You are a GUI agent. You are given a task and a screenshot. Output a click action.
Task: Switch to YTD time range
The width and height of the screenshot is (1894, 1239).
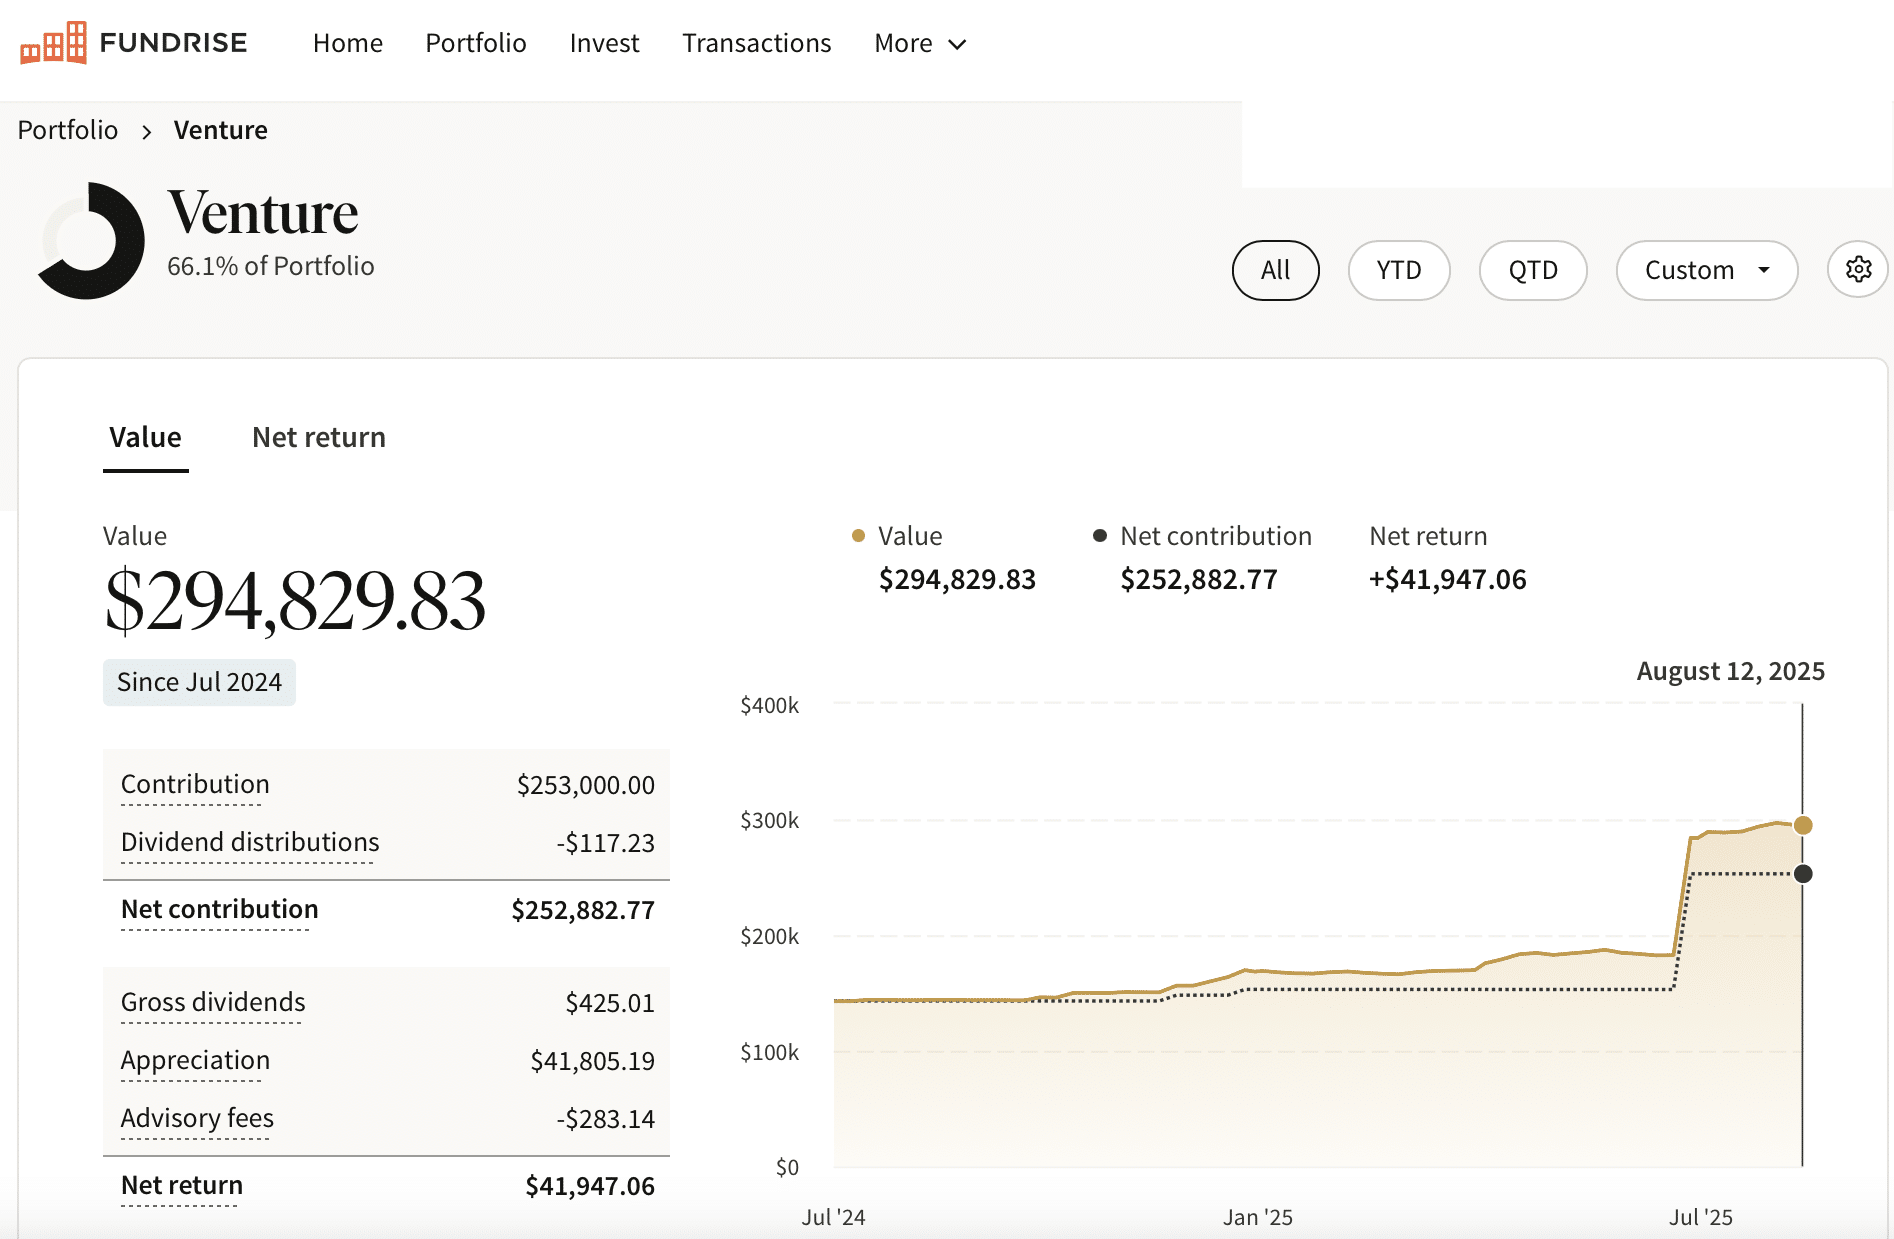1398,270
